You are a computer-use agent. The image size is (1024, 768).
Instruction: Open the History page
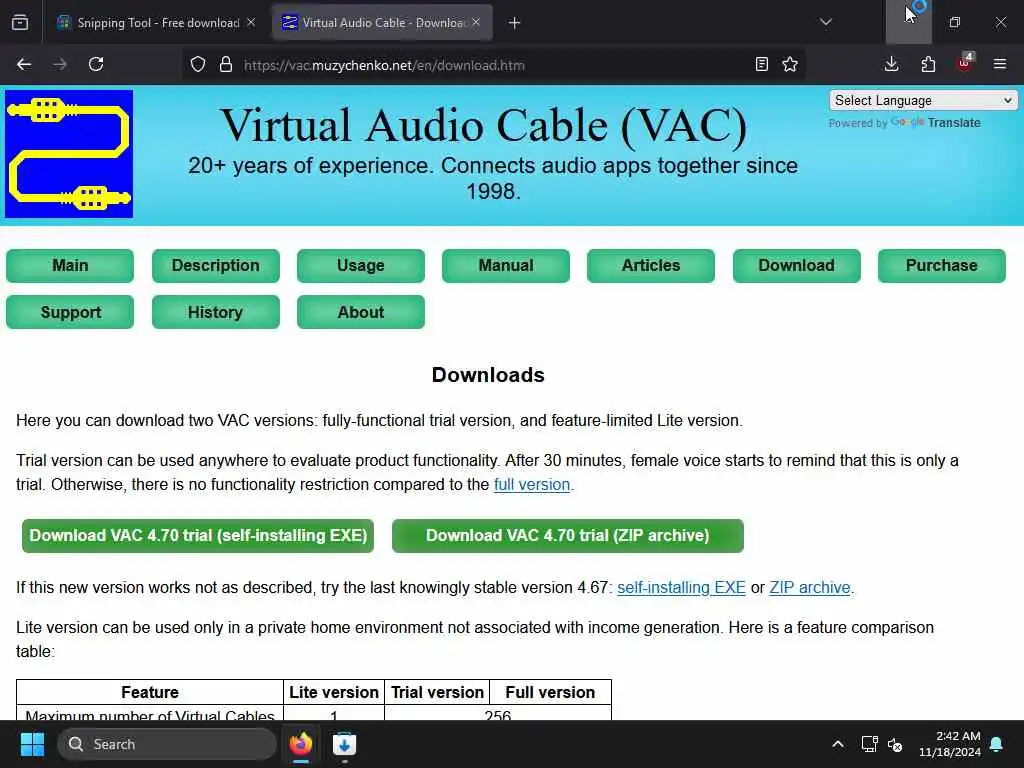point(216,312)
